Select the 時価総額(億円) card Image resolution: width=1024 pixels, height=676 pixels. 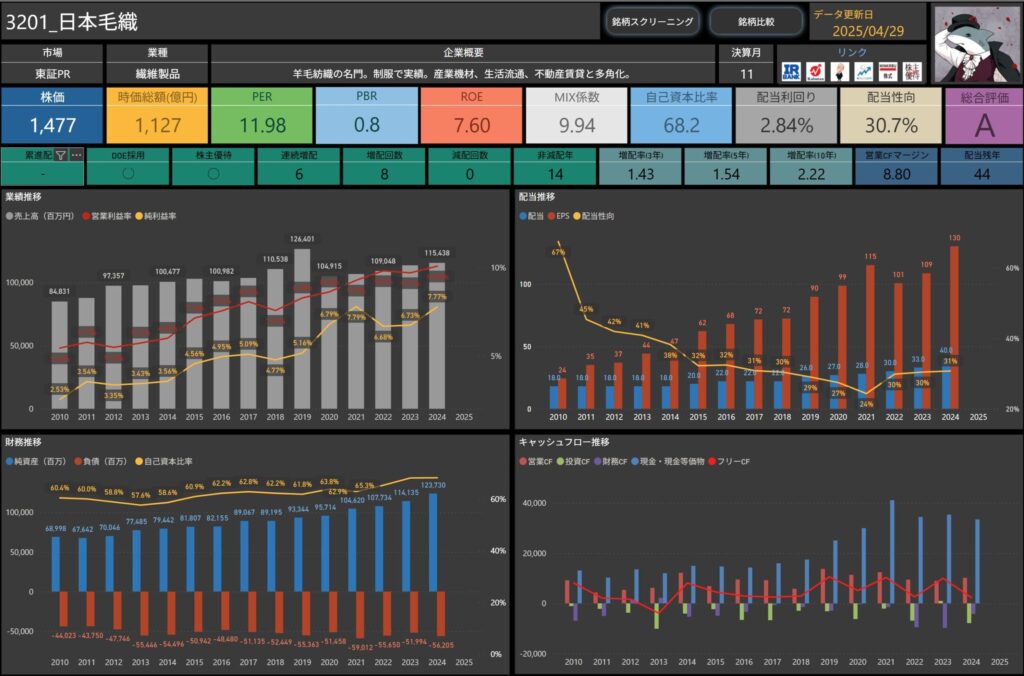(157, 115)
